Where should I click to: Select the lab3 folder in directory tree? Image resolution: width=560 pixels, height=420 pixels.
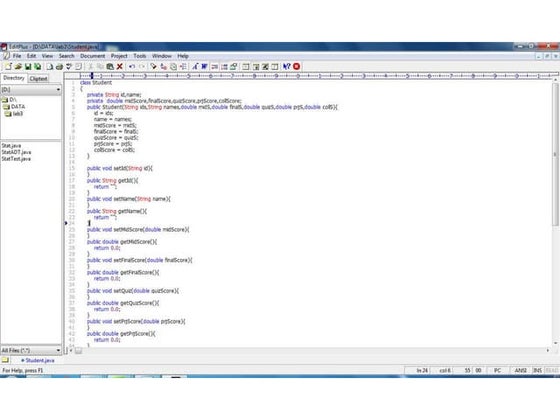tap(14, 114)
